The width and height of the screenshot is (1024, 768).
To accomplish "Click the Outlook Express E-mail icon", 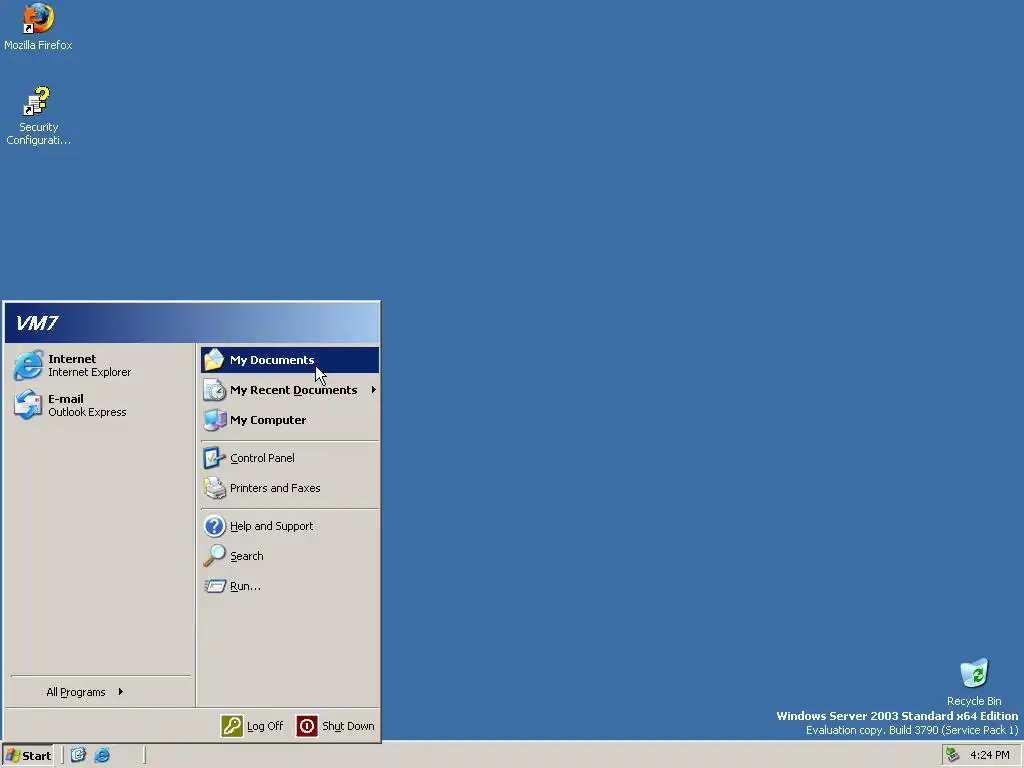I will tap(28, 405).
